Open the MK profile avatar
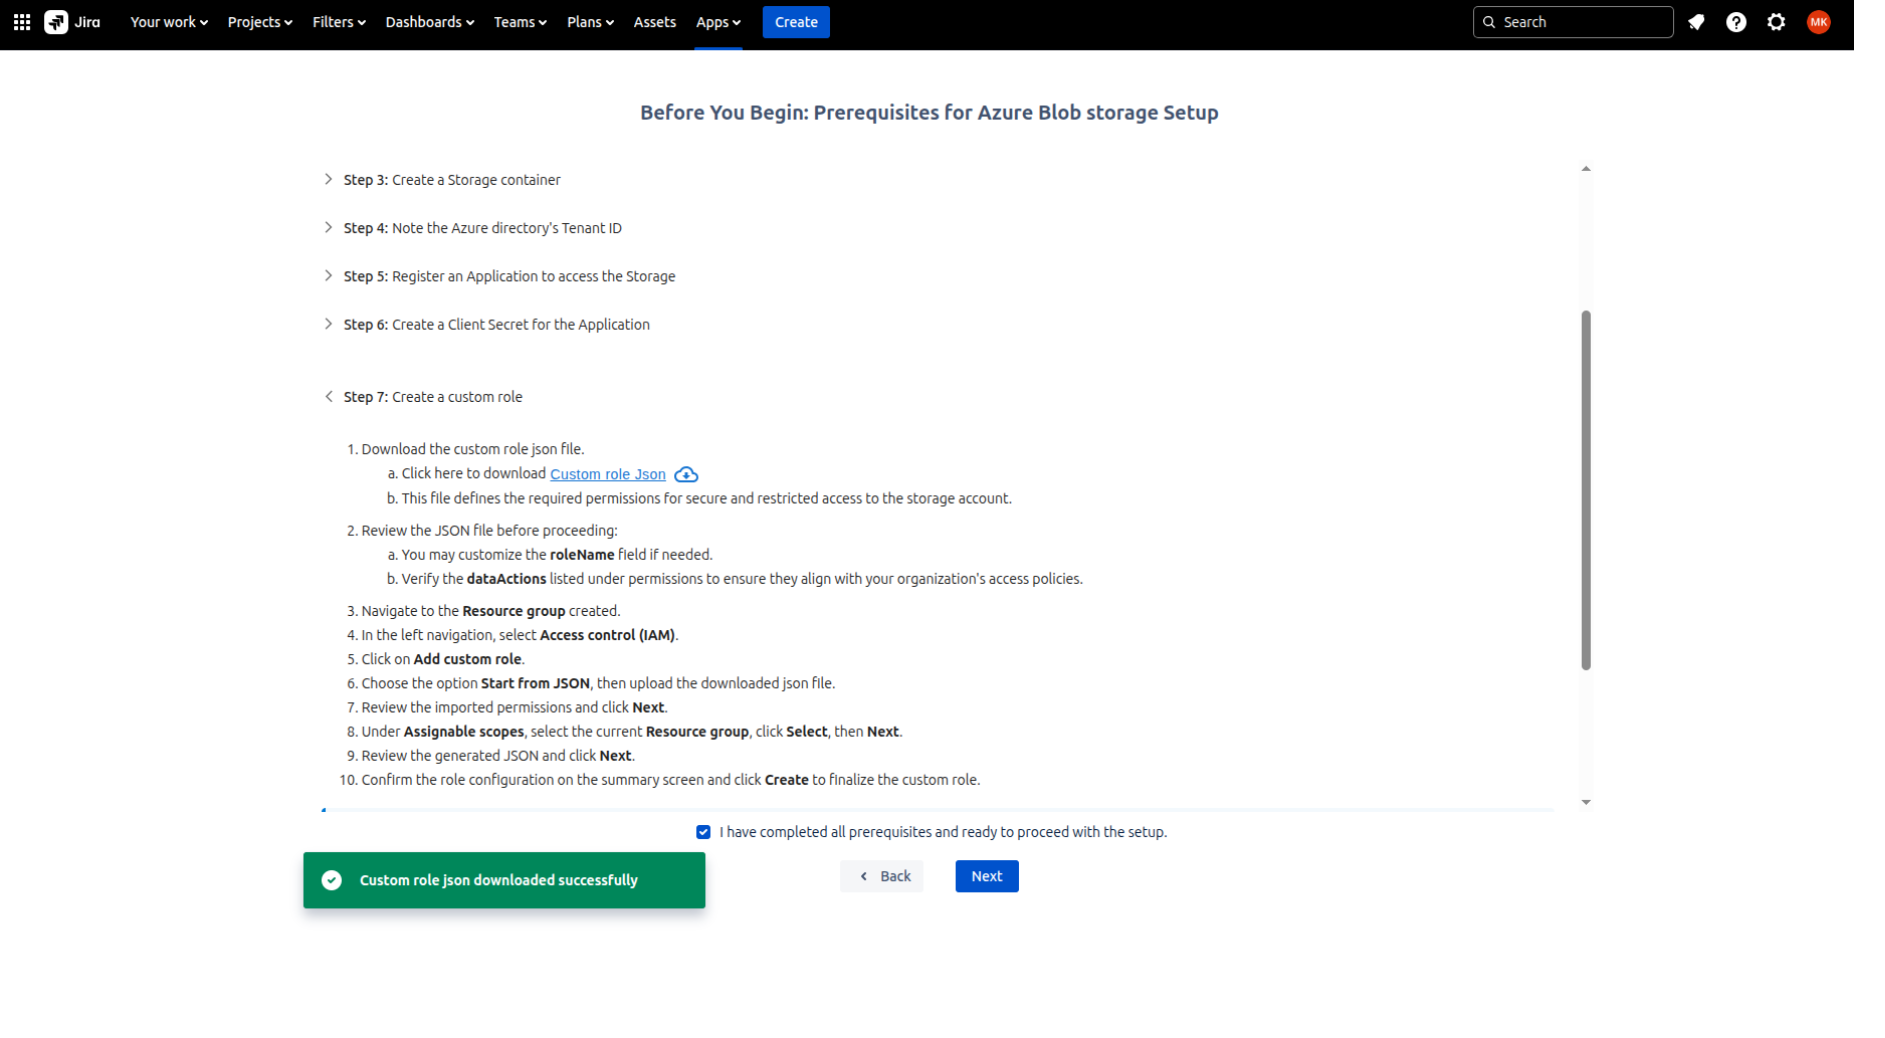Image resolution: width=1885 pixels, height=1038 pixels. coord(1819,22)
